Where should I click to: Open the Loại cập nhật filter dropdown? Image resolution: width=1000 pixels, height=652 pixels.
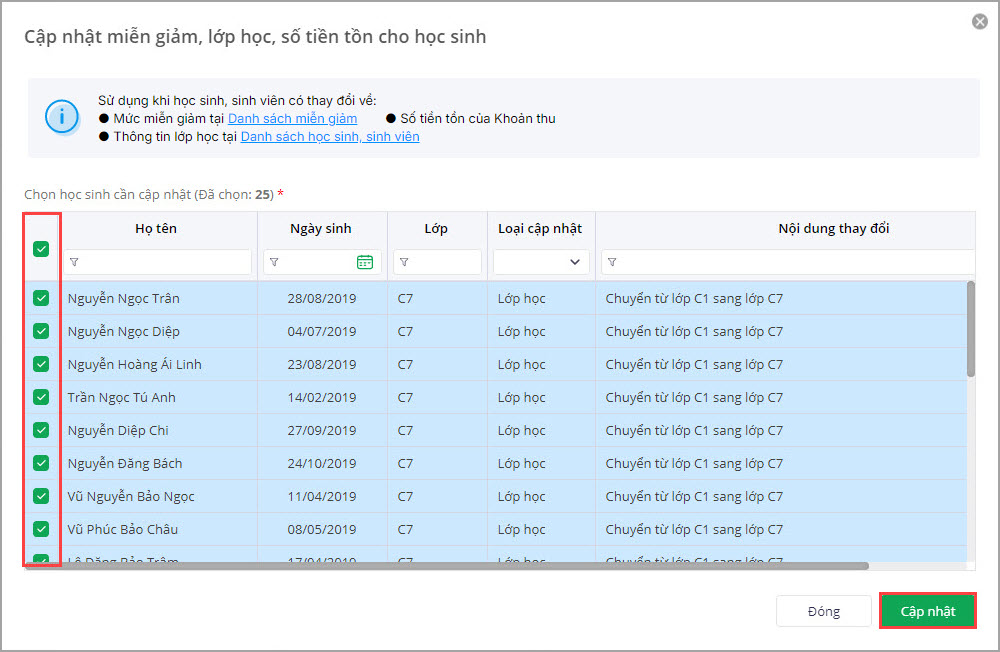pos(541,262)
